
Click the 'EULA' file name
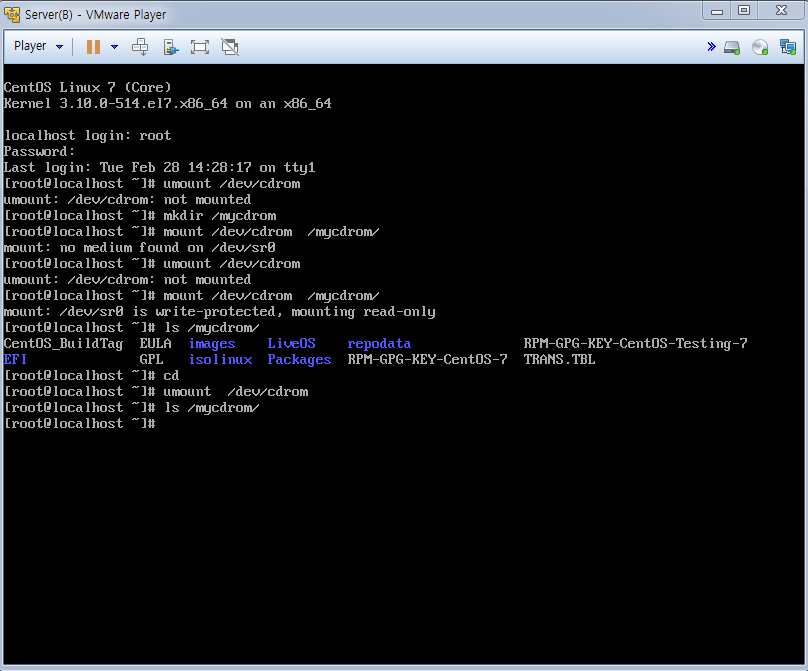[x=155, y=343]
